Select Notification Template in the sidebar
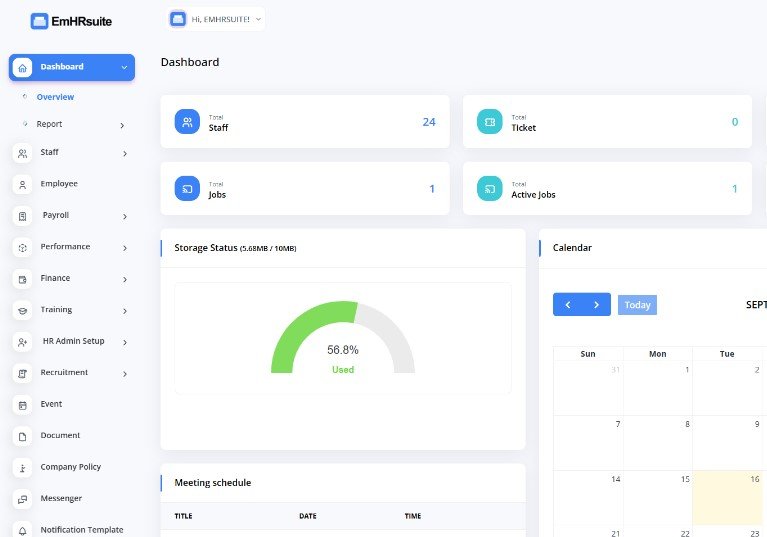767x537 pixels. coord(82,530)
